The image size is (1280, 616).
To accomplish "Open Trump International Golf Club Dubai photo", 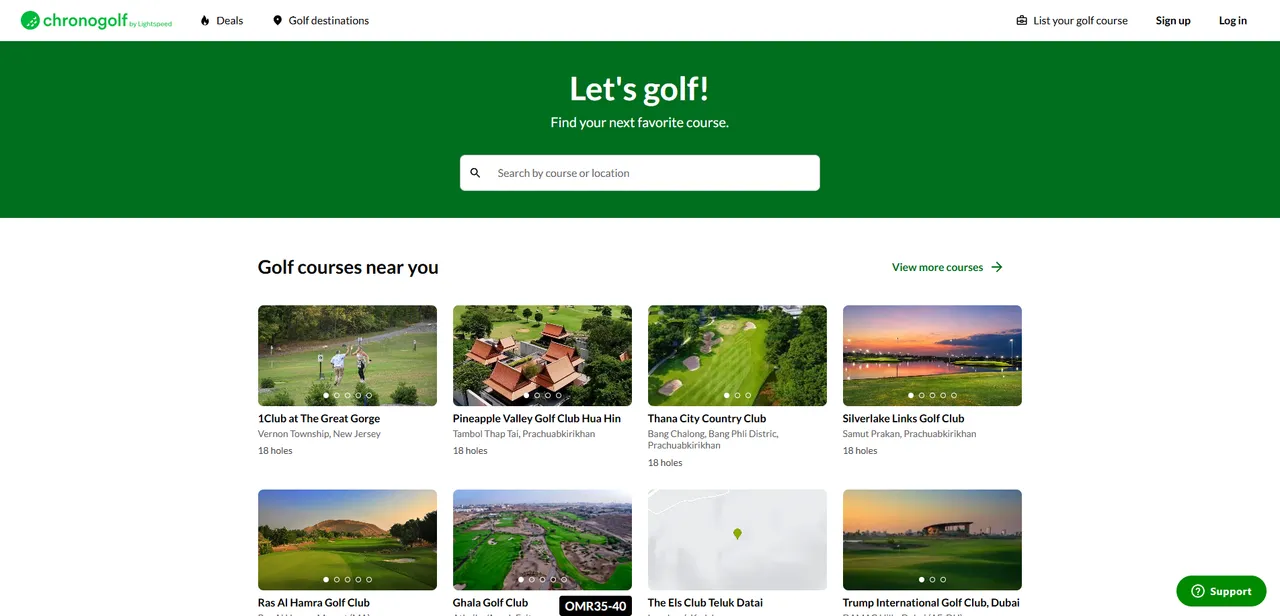I will tap(932, 539).
